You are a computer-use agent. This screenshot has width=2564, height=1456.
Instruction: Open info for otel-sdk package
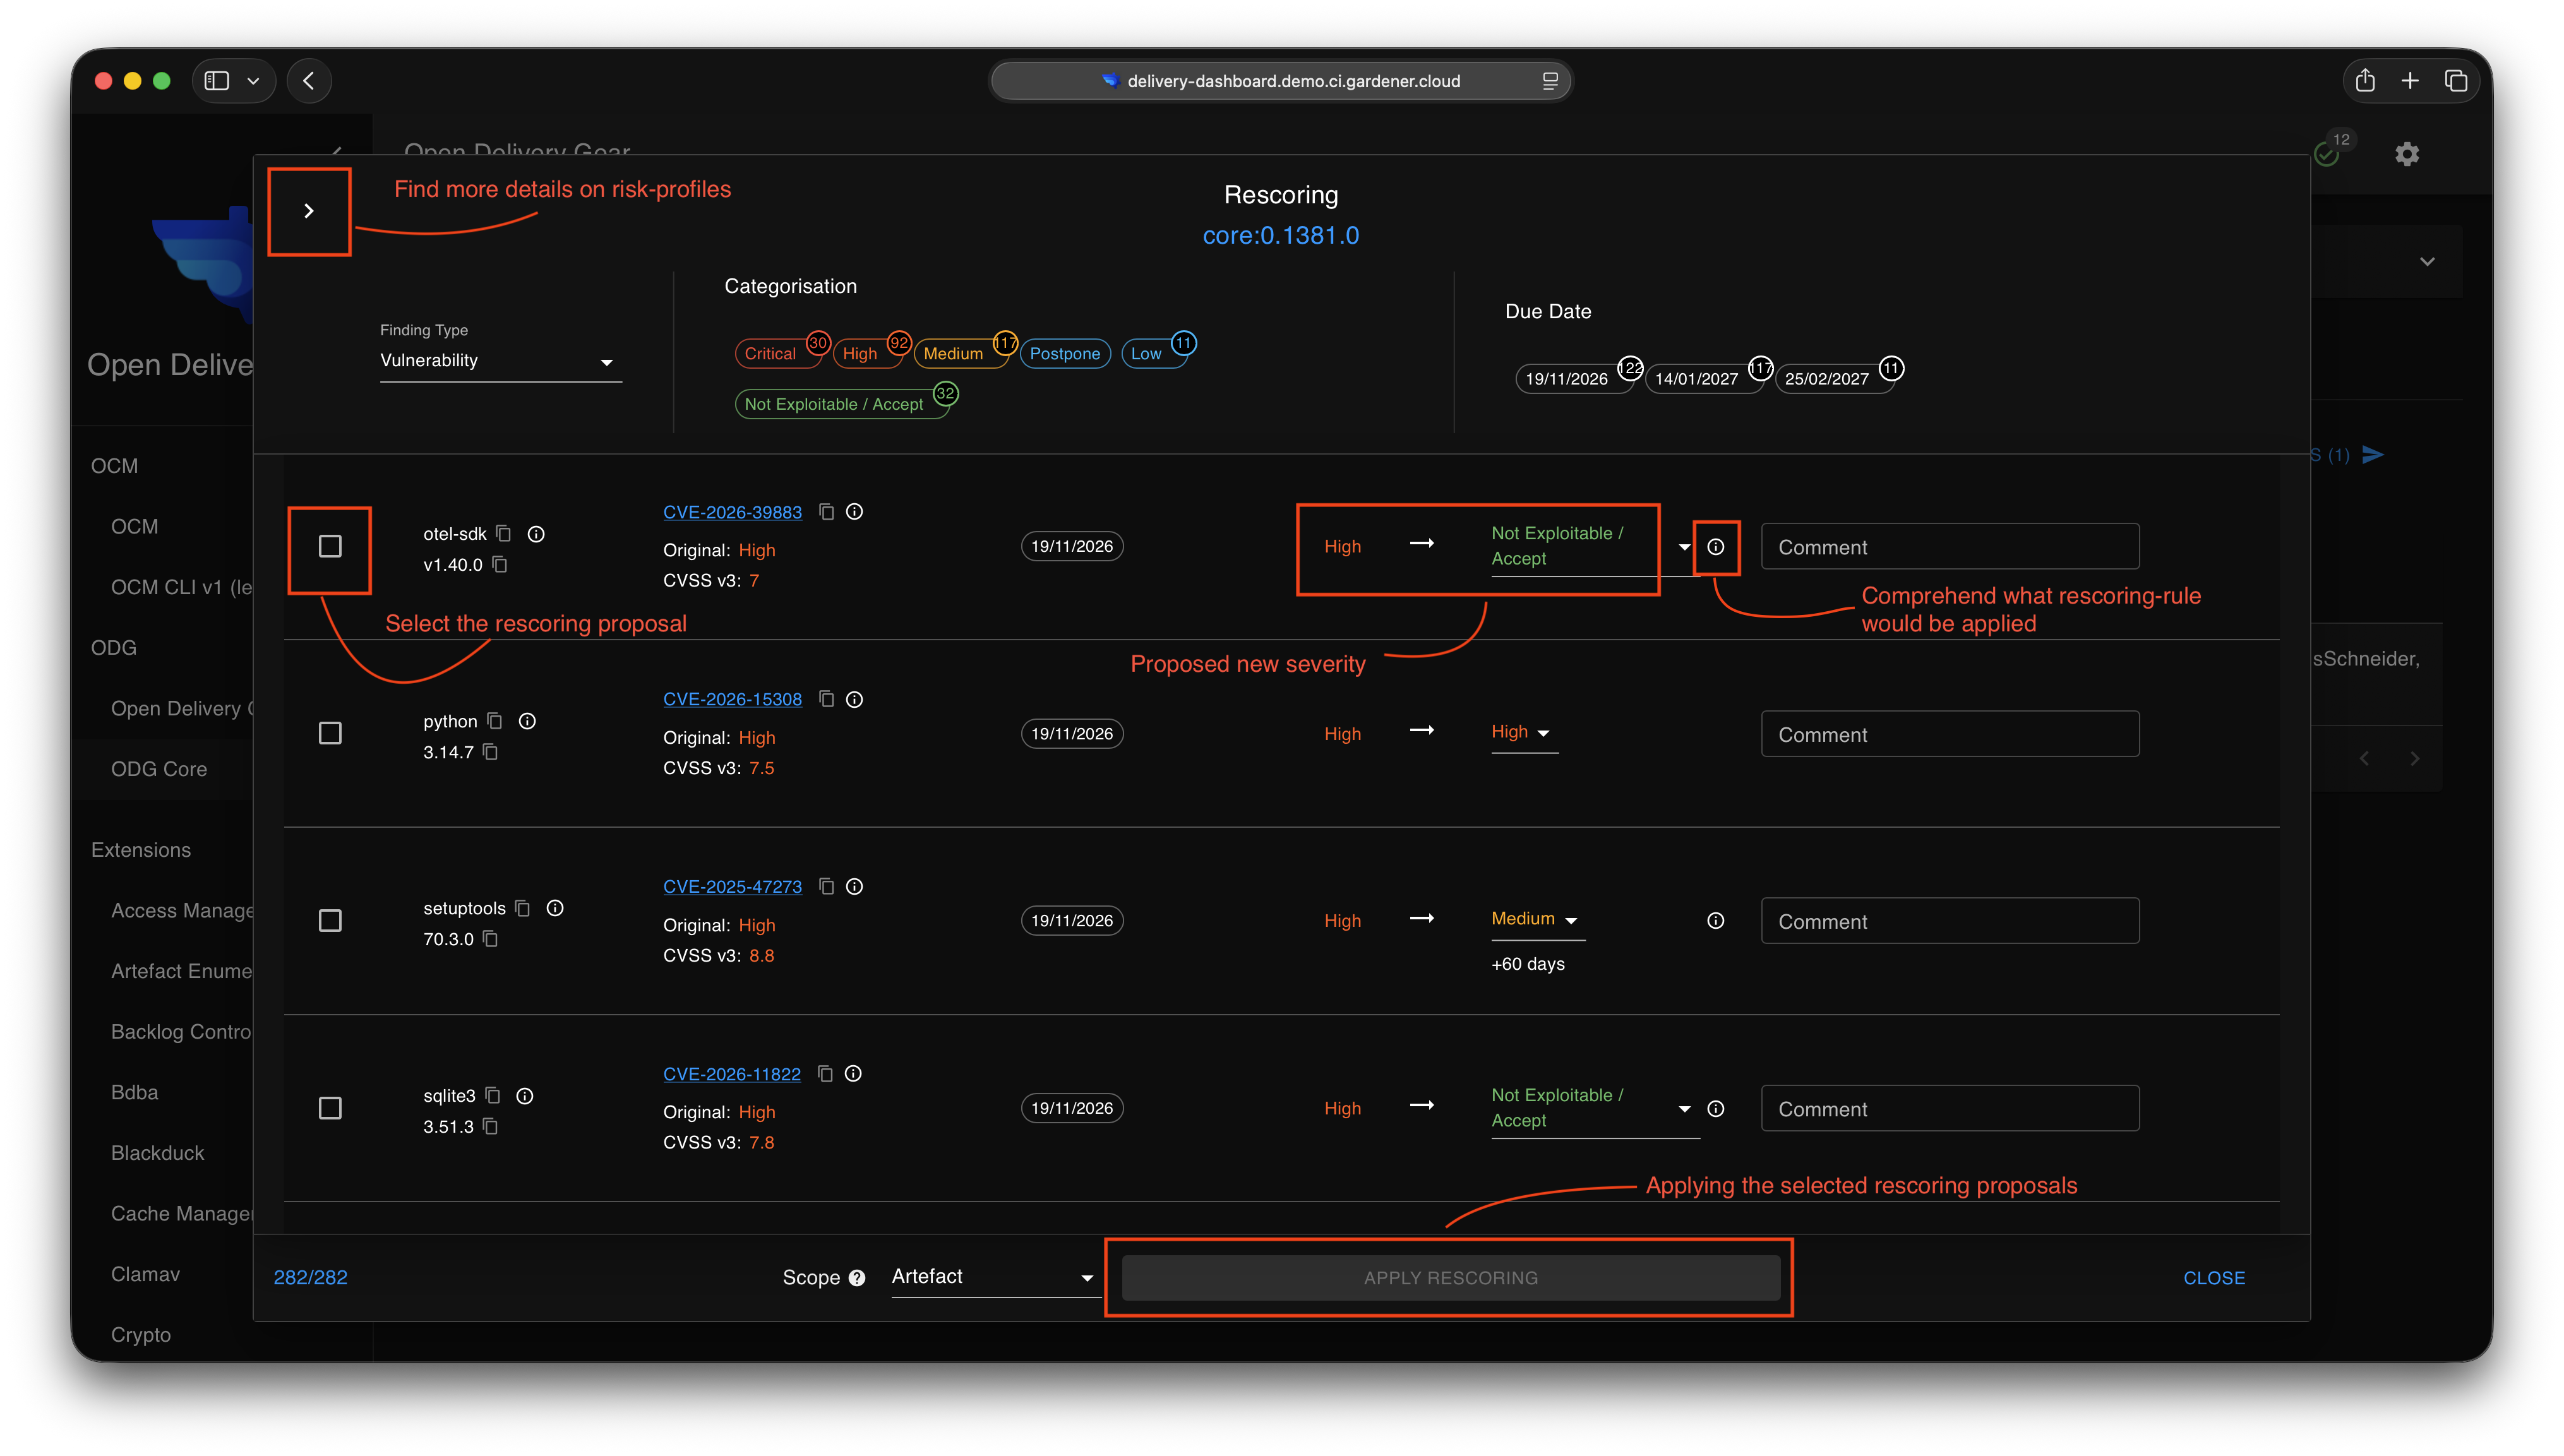coord(536,534)
